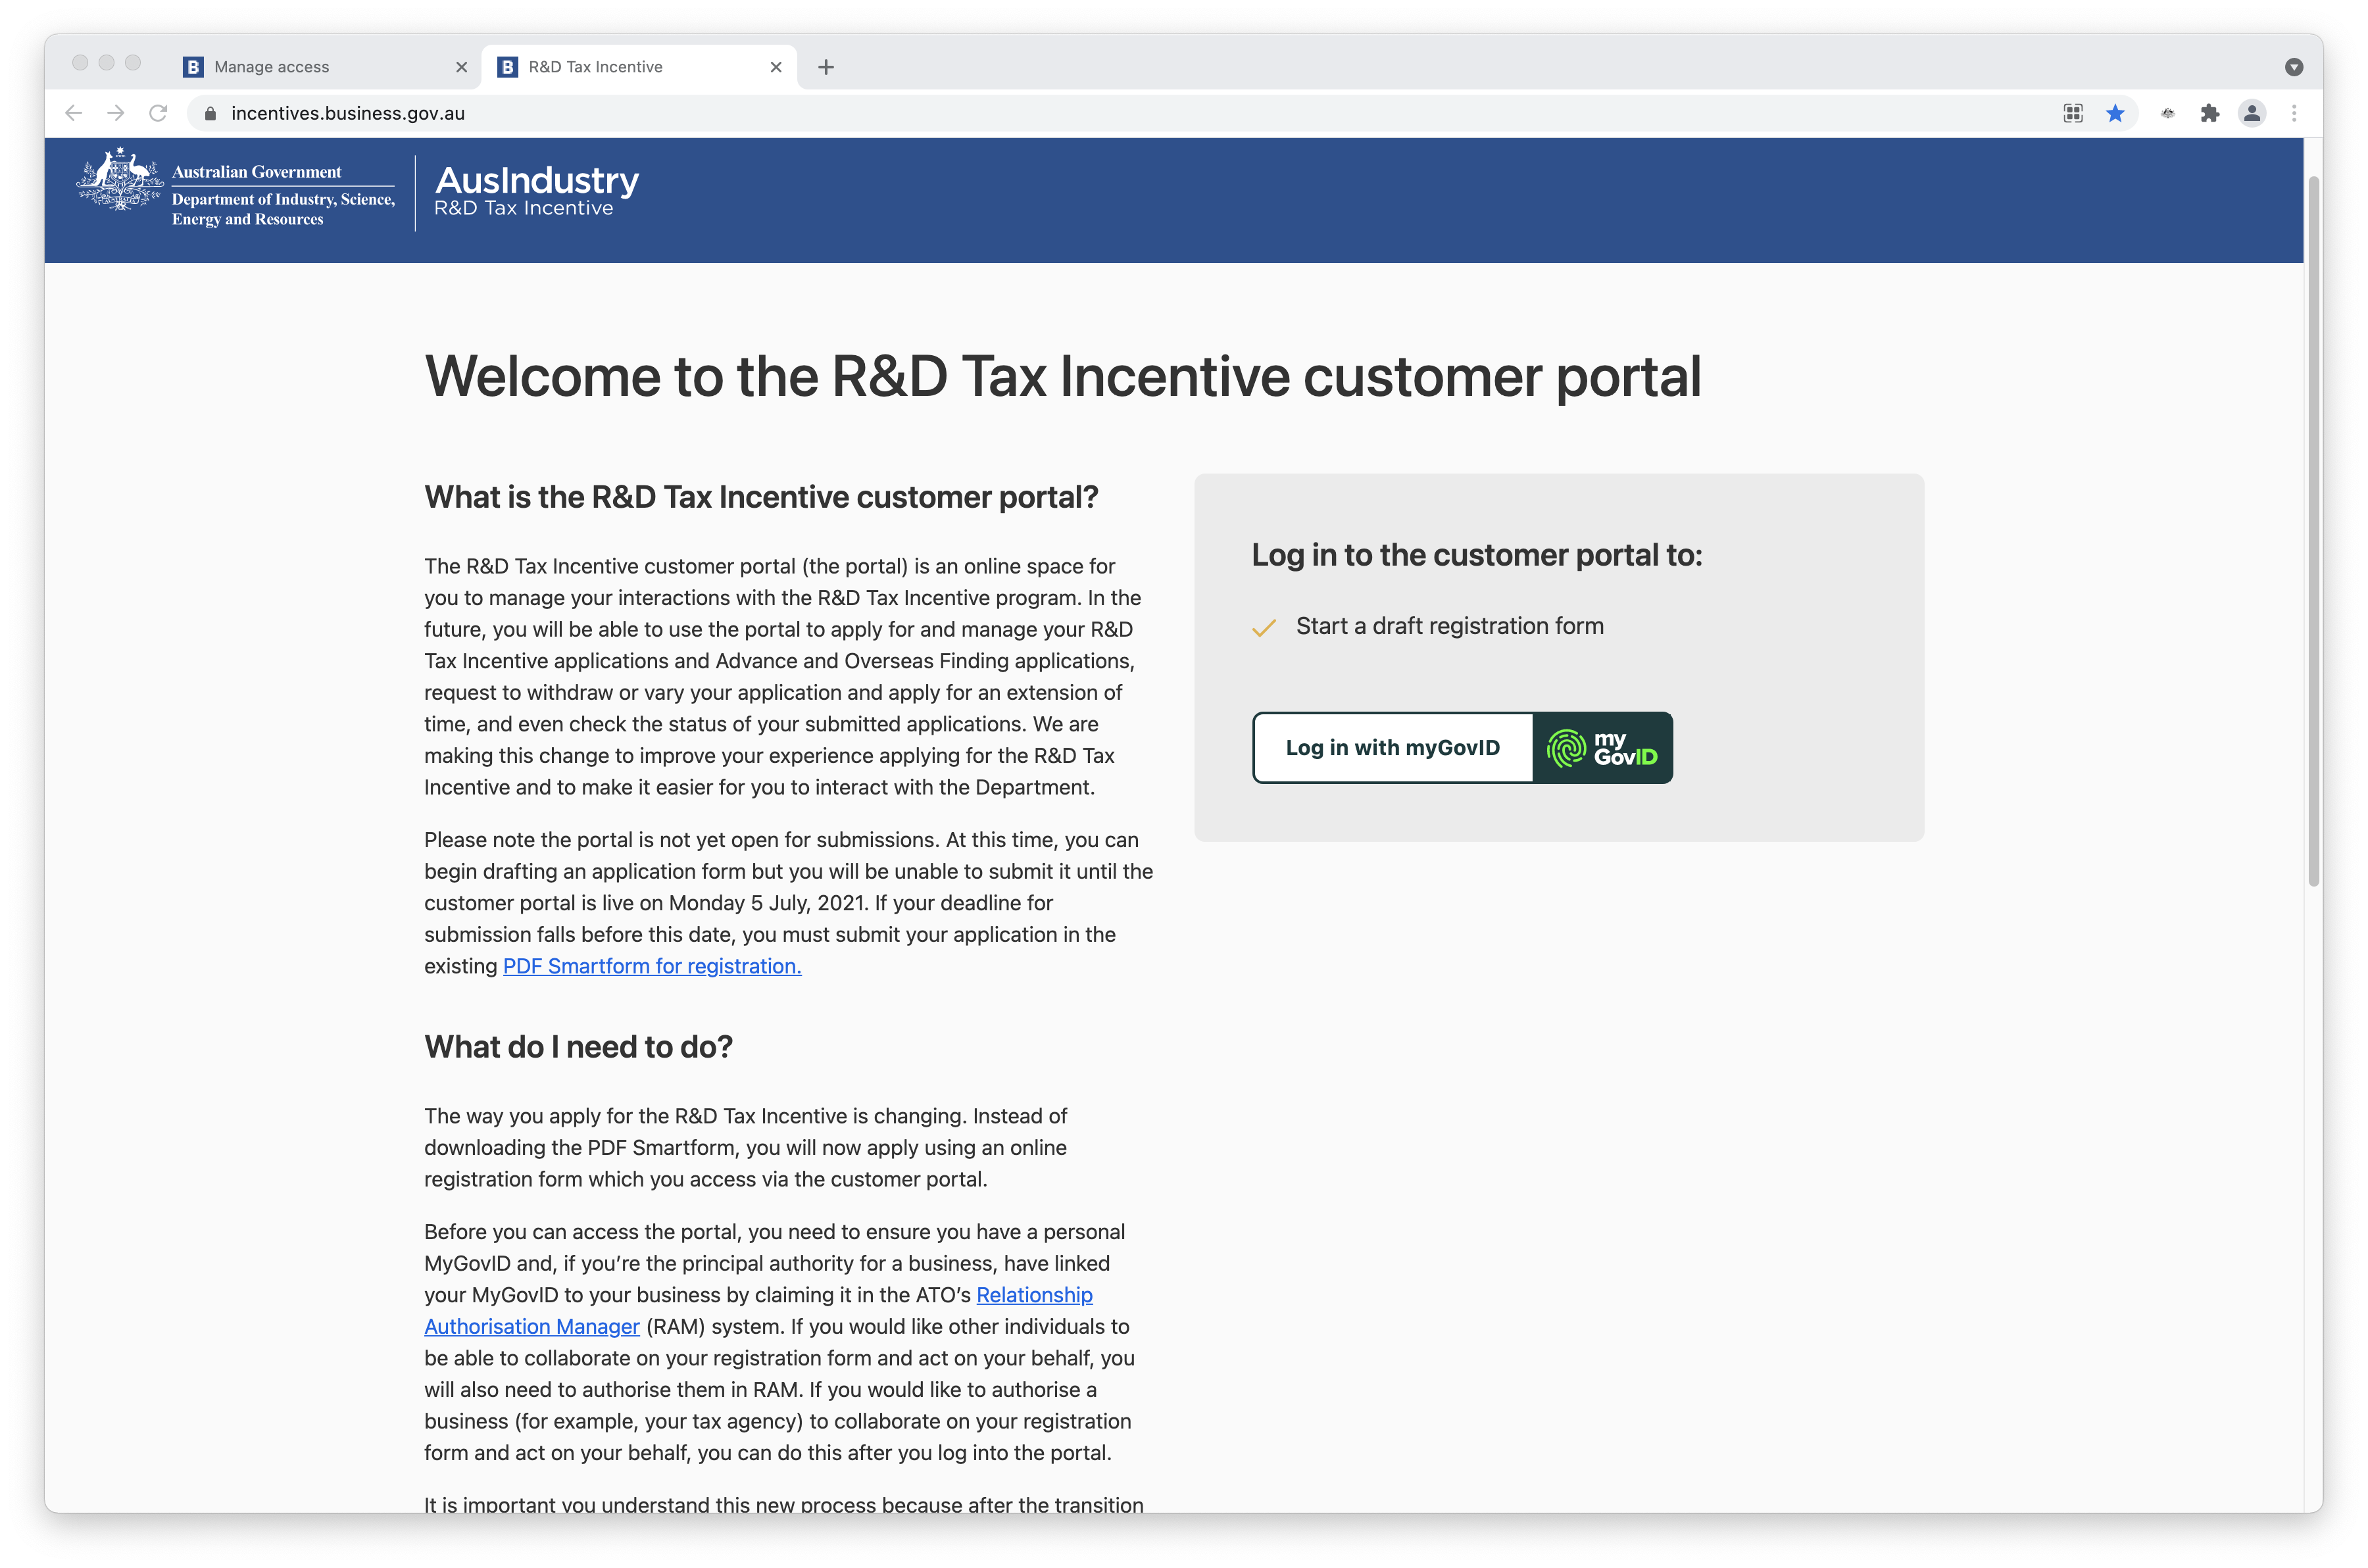This screenshot has width=2368, height=1568.
Task: Switch to the Manage access tab
Action: pos(300,67)
